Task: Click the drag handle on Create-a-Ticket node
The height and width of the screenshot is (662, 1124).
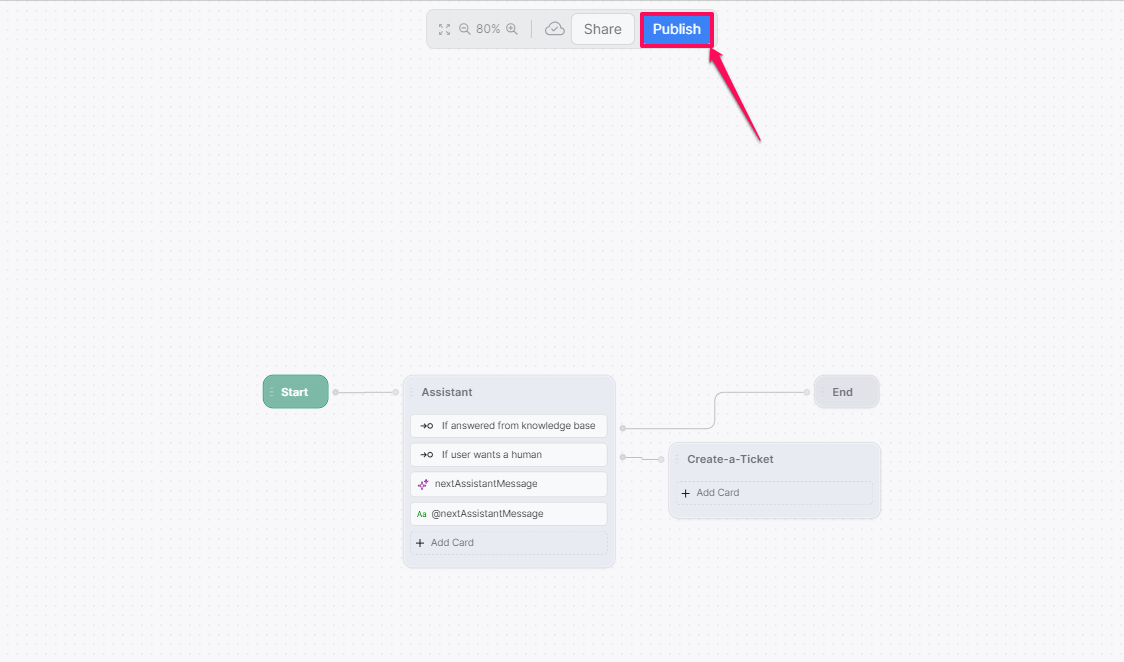Action: pos(677,459)
